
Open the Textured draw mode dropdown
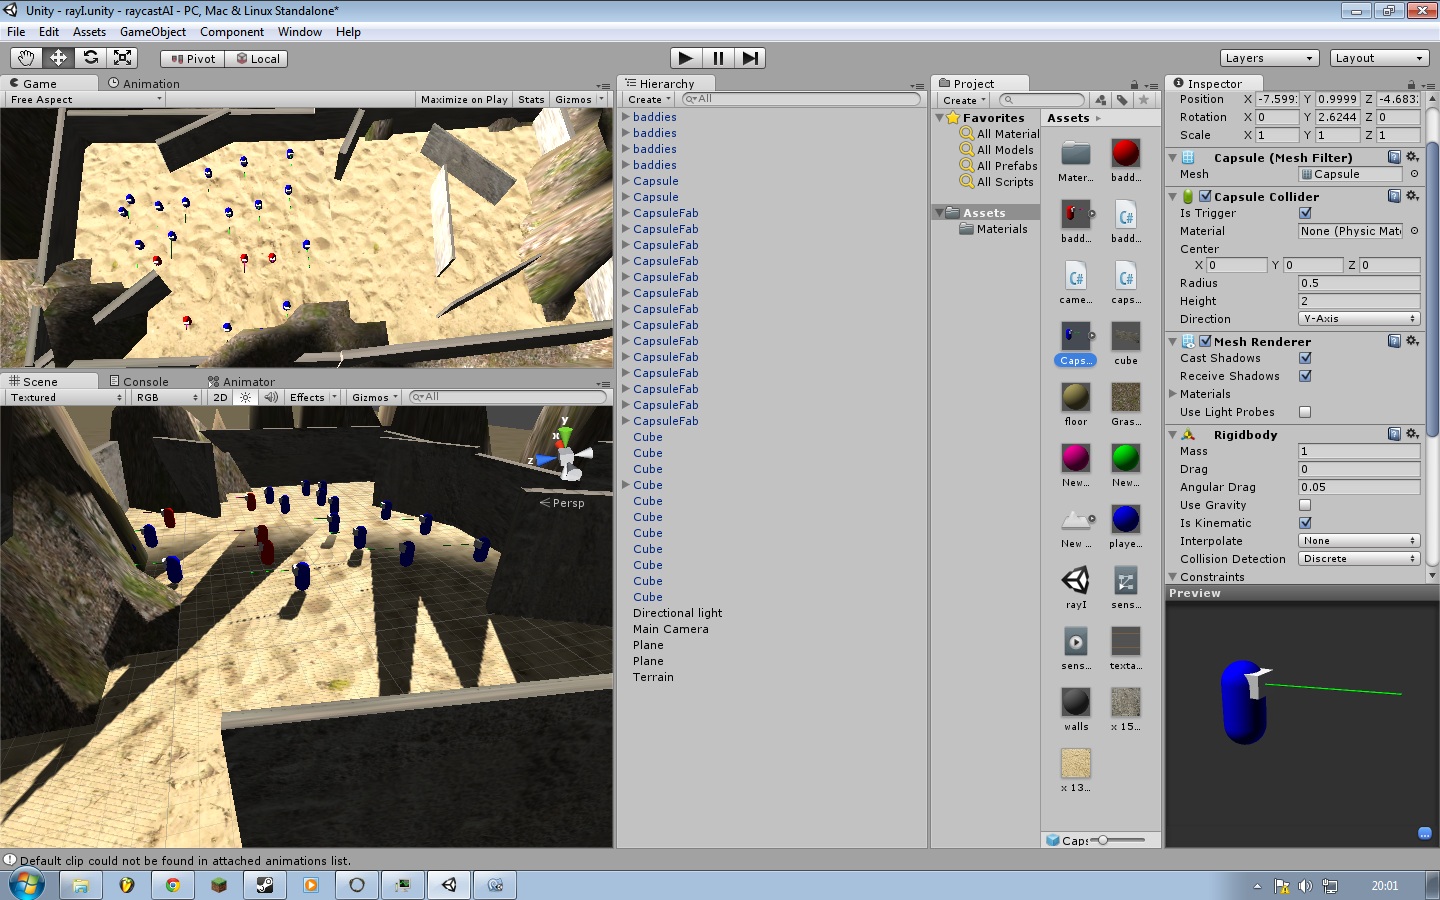coord(66,398)
